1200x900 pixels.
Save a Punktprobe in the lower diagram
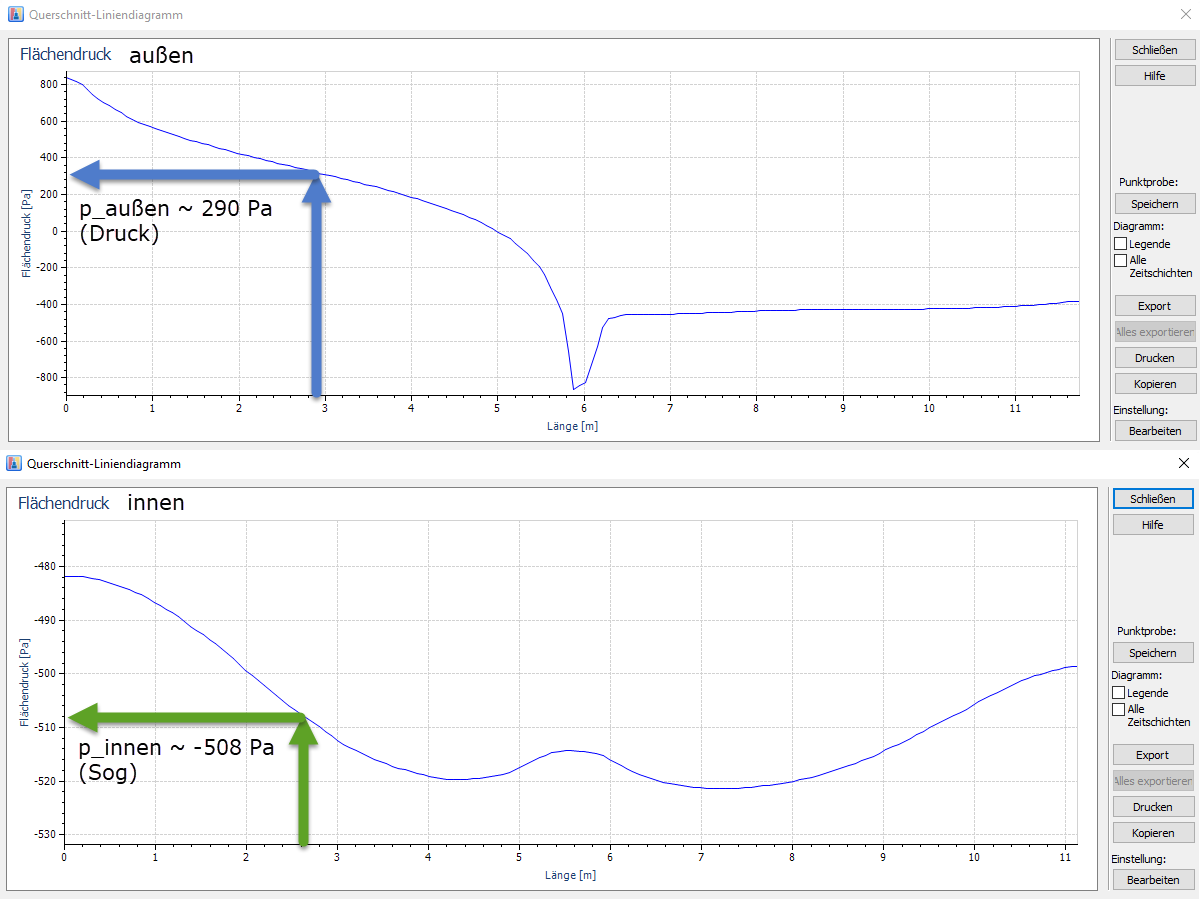click(x=1152, y=652)
